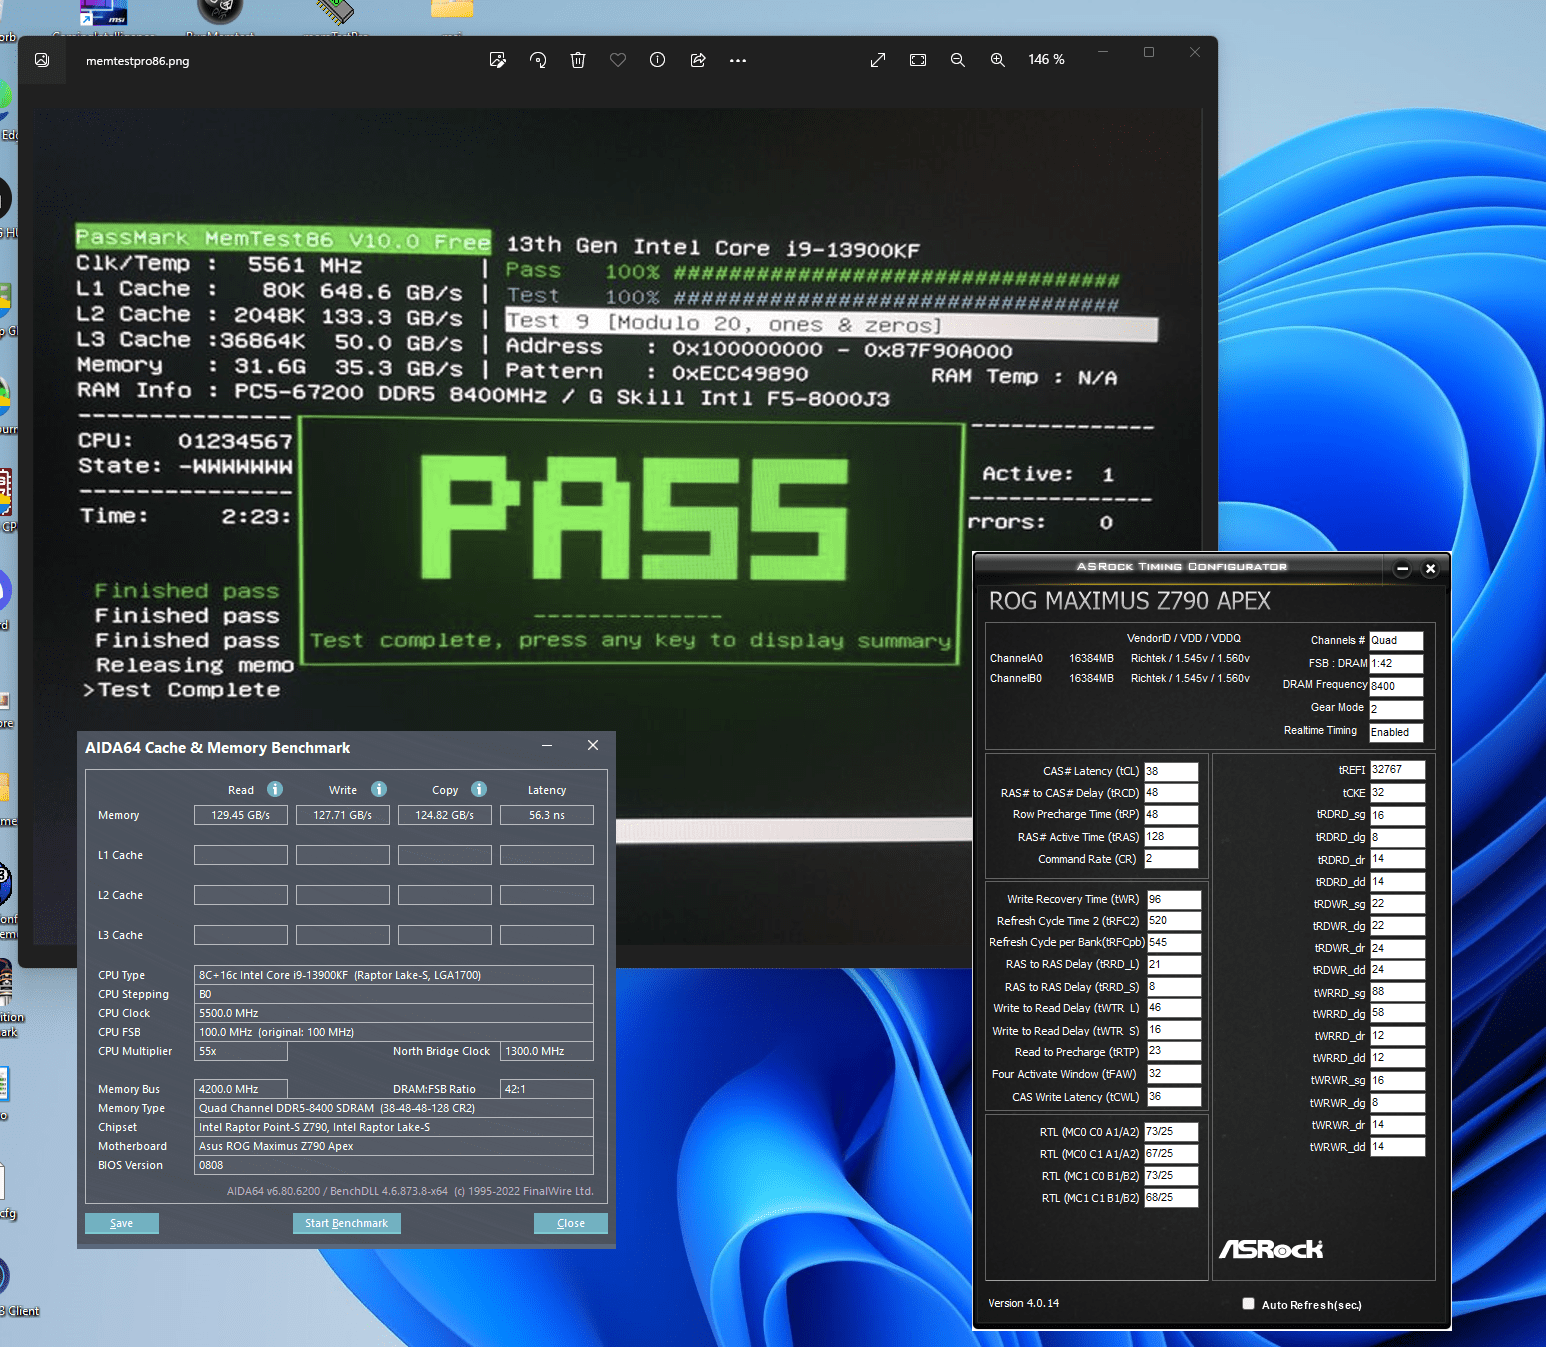Click the CAS# Latency (tCL) value field
The width and height of the screenshot is (1546, 1347).
tap(1170, 771)
